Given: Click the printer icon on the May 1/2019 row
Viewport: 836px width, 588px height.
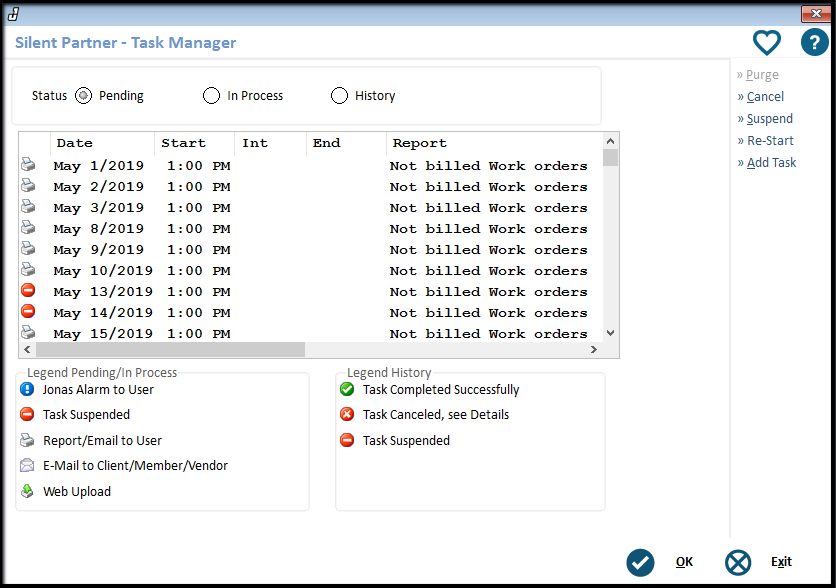Looking at the screenshot, I should point(28,165).
